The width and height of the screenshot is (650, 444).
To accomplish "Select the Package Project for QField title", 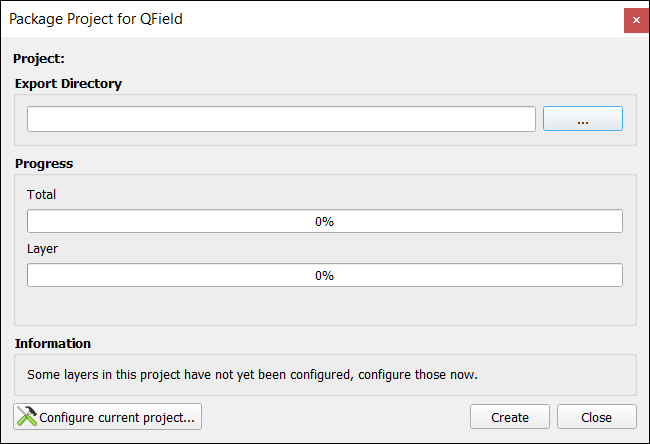I will pyautogui.click(x=96, y=19).
